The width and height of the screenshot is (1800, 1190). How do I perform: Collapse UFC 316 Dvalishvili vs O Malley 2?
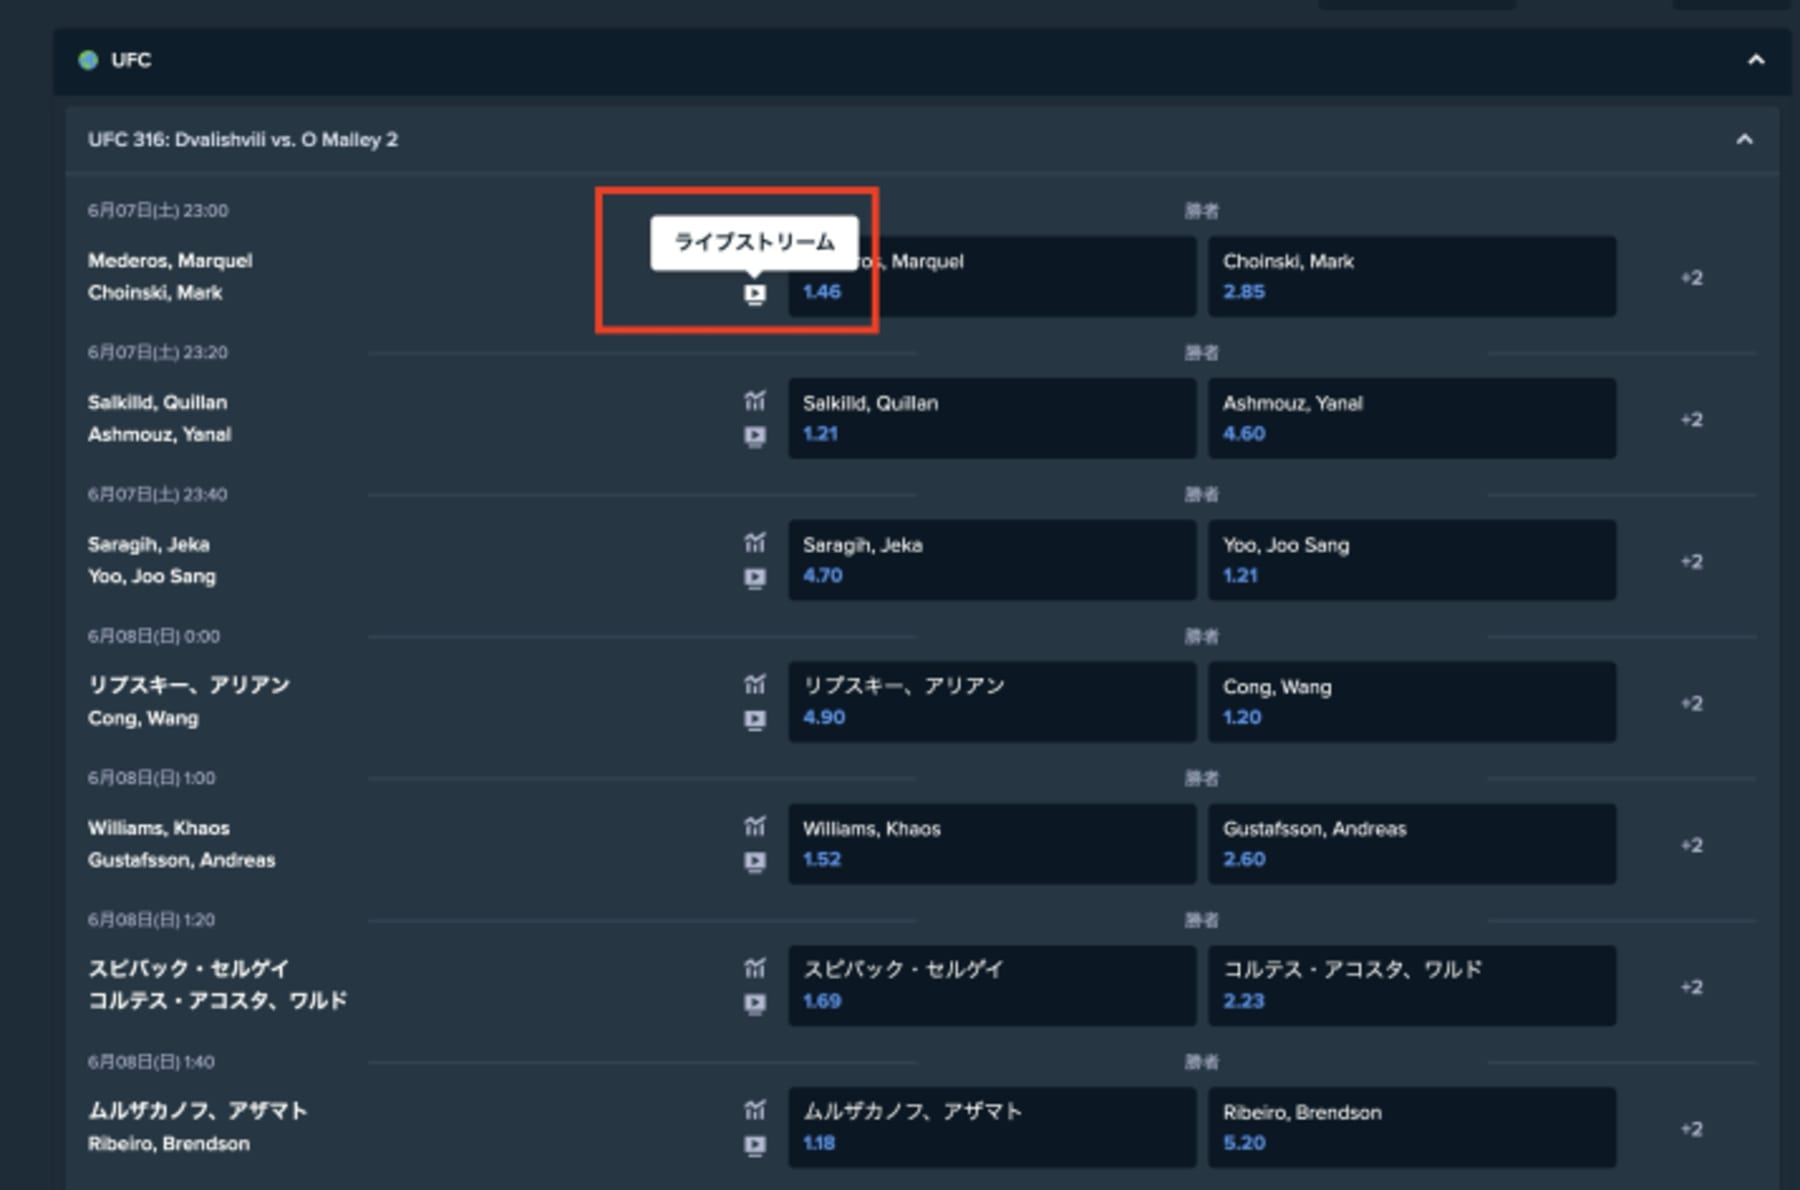pyautogui.click(x=1744, y=140)
